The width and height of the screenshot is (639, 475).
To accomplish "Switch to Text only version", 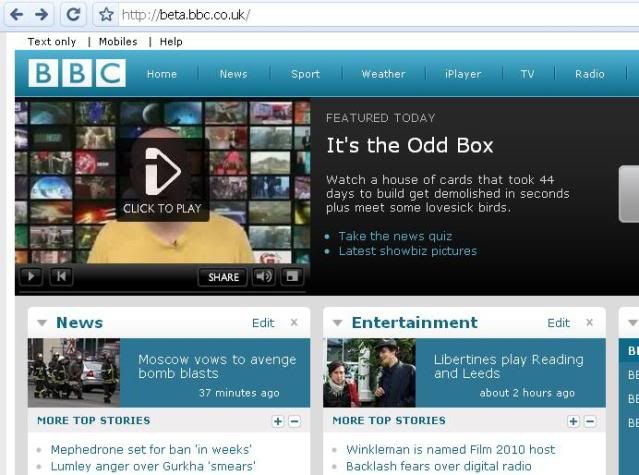I will click(x=52, y=42).
